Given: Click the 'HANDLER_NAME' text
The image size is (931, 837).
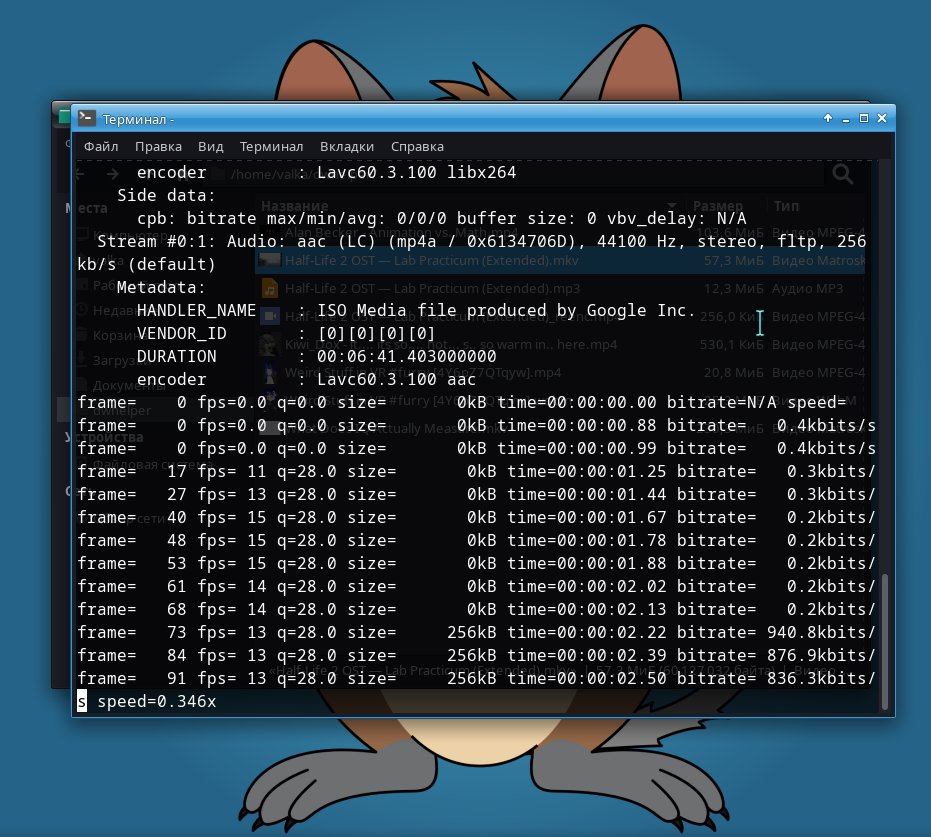Looking at the screenshot, I should [197, 310].
